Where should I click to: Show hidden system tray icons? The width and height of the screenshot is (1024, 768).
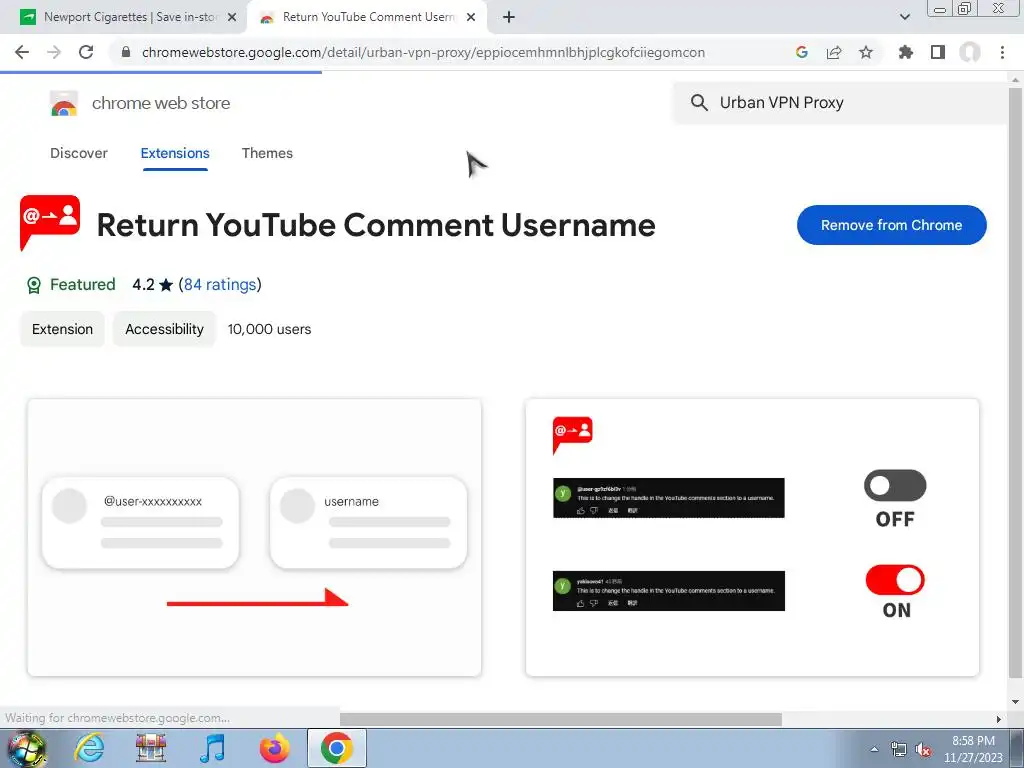tap(874, 749)
